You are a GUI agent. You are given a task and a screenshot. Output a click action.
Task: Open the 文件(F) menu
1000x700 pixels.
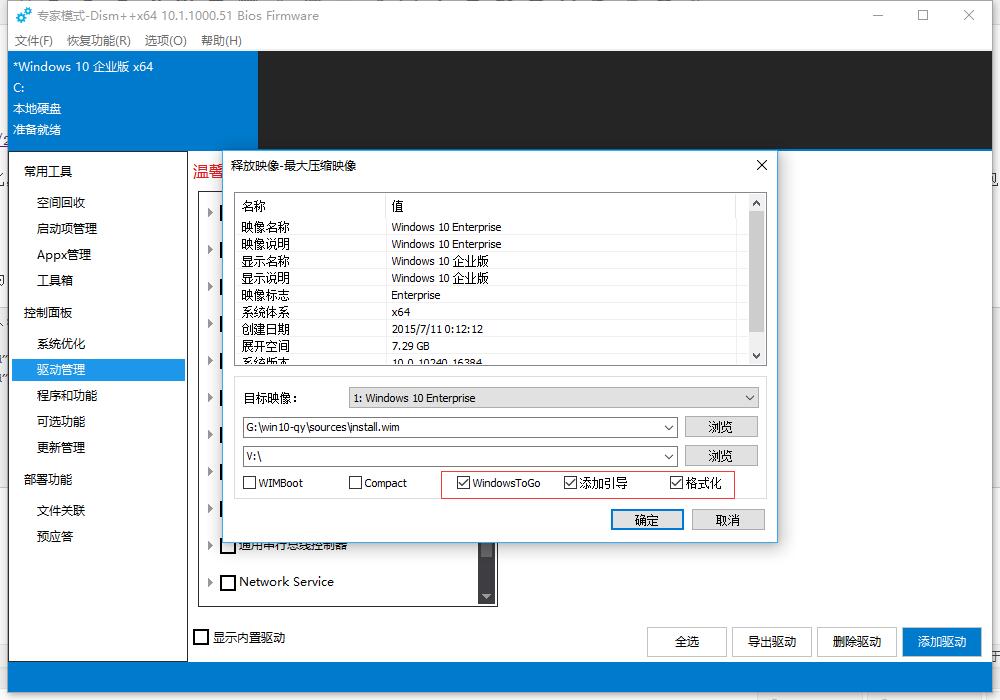[x=33, y=41]
